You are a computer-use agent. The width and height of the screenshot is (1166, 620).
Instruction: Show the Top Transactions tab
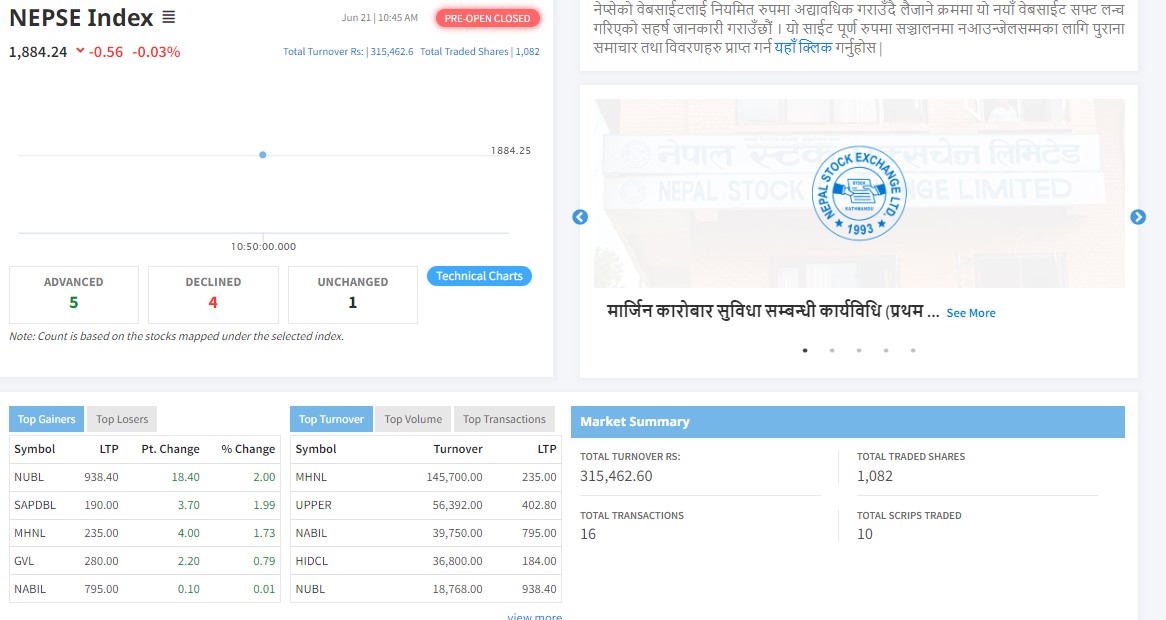point(504,419)
